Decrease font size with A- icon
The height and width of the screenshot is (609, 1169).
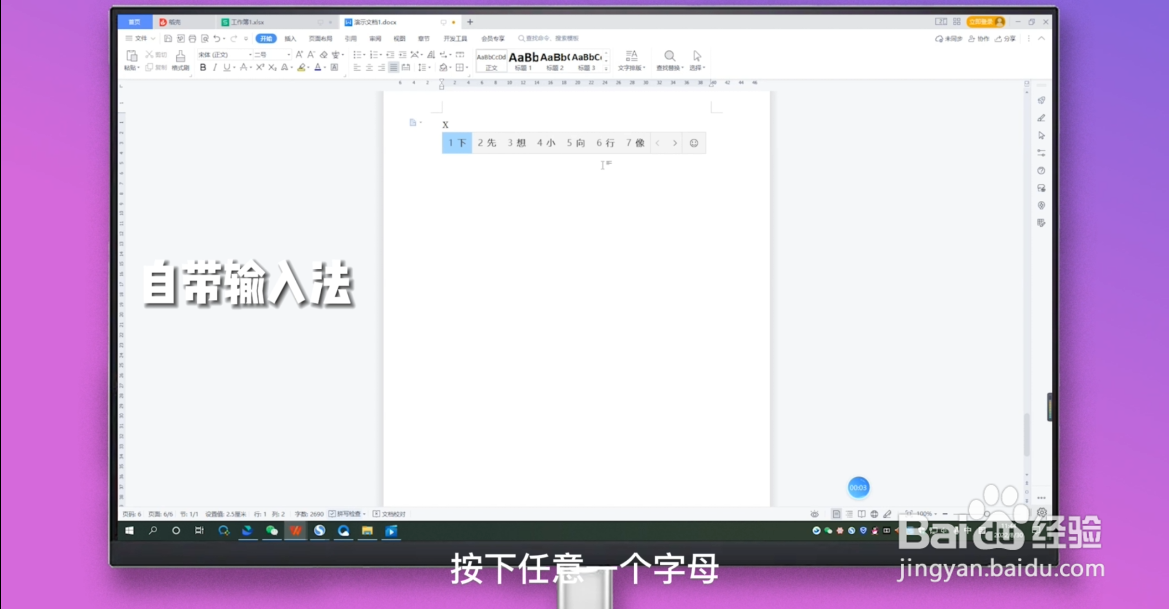tap(312, 54)
